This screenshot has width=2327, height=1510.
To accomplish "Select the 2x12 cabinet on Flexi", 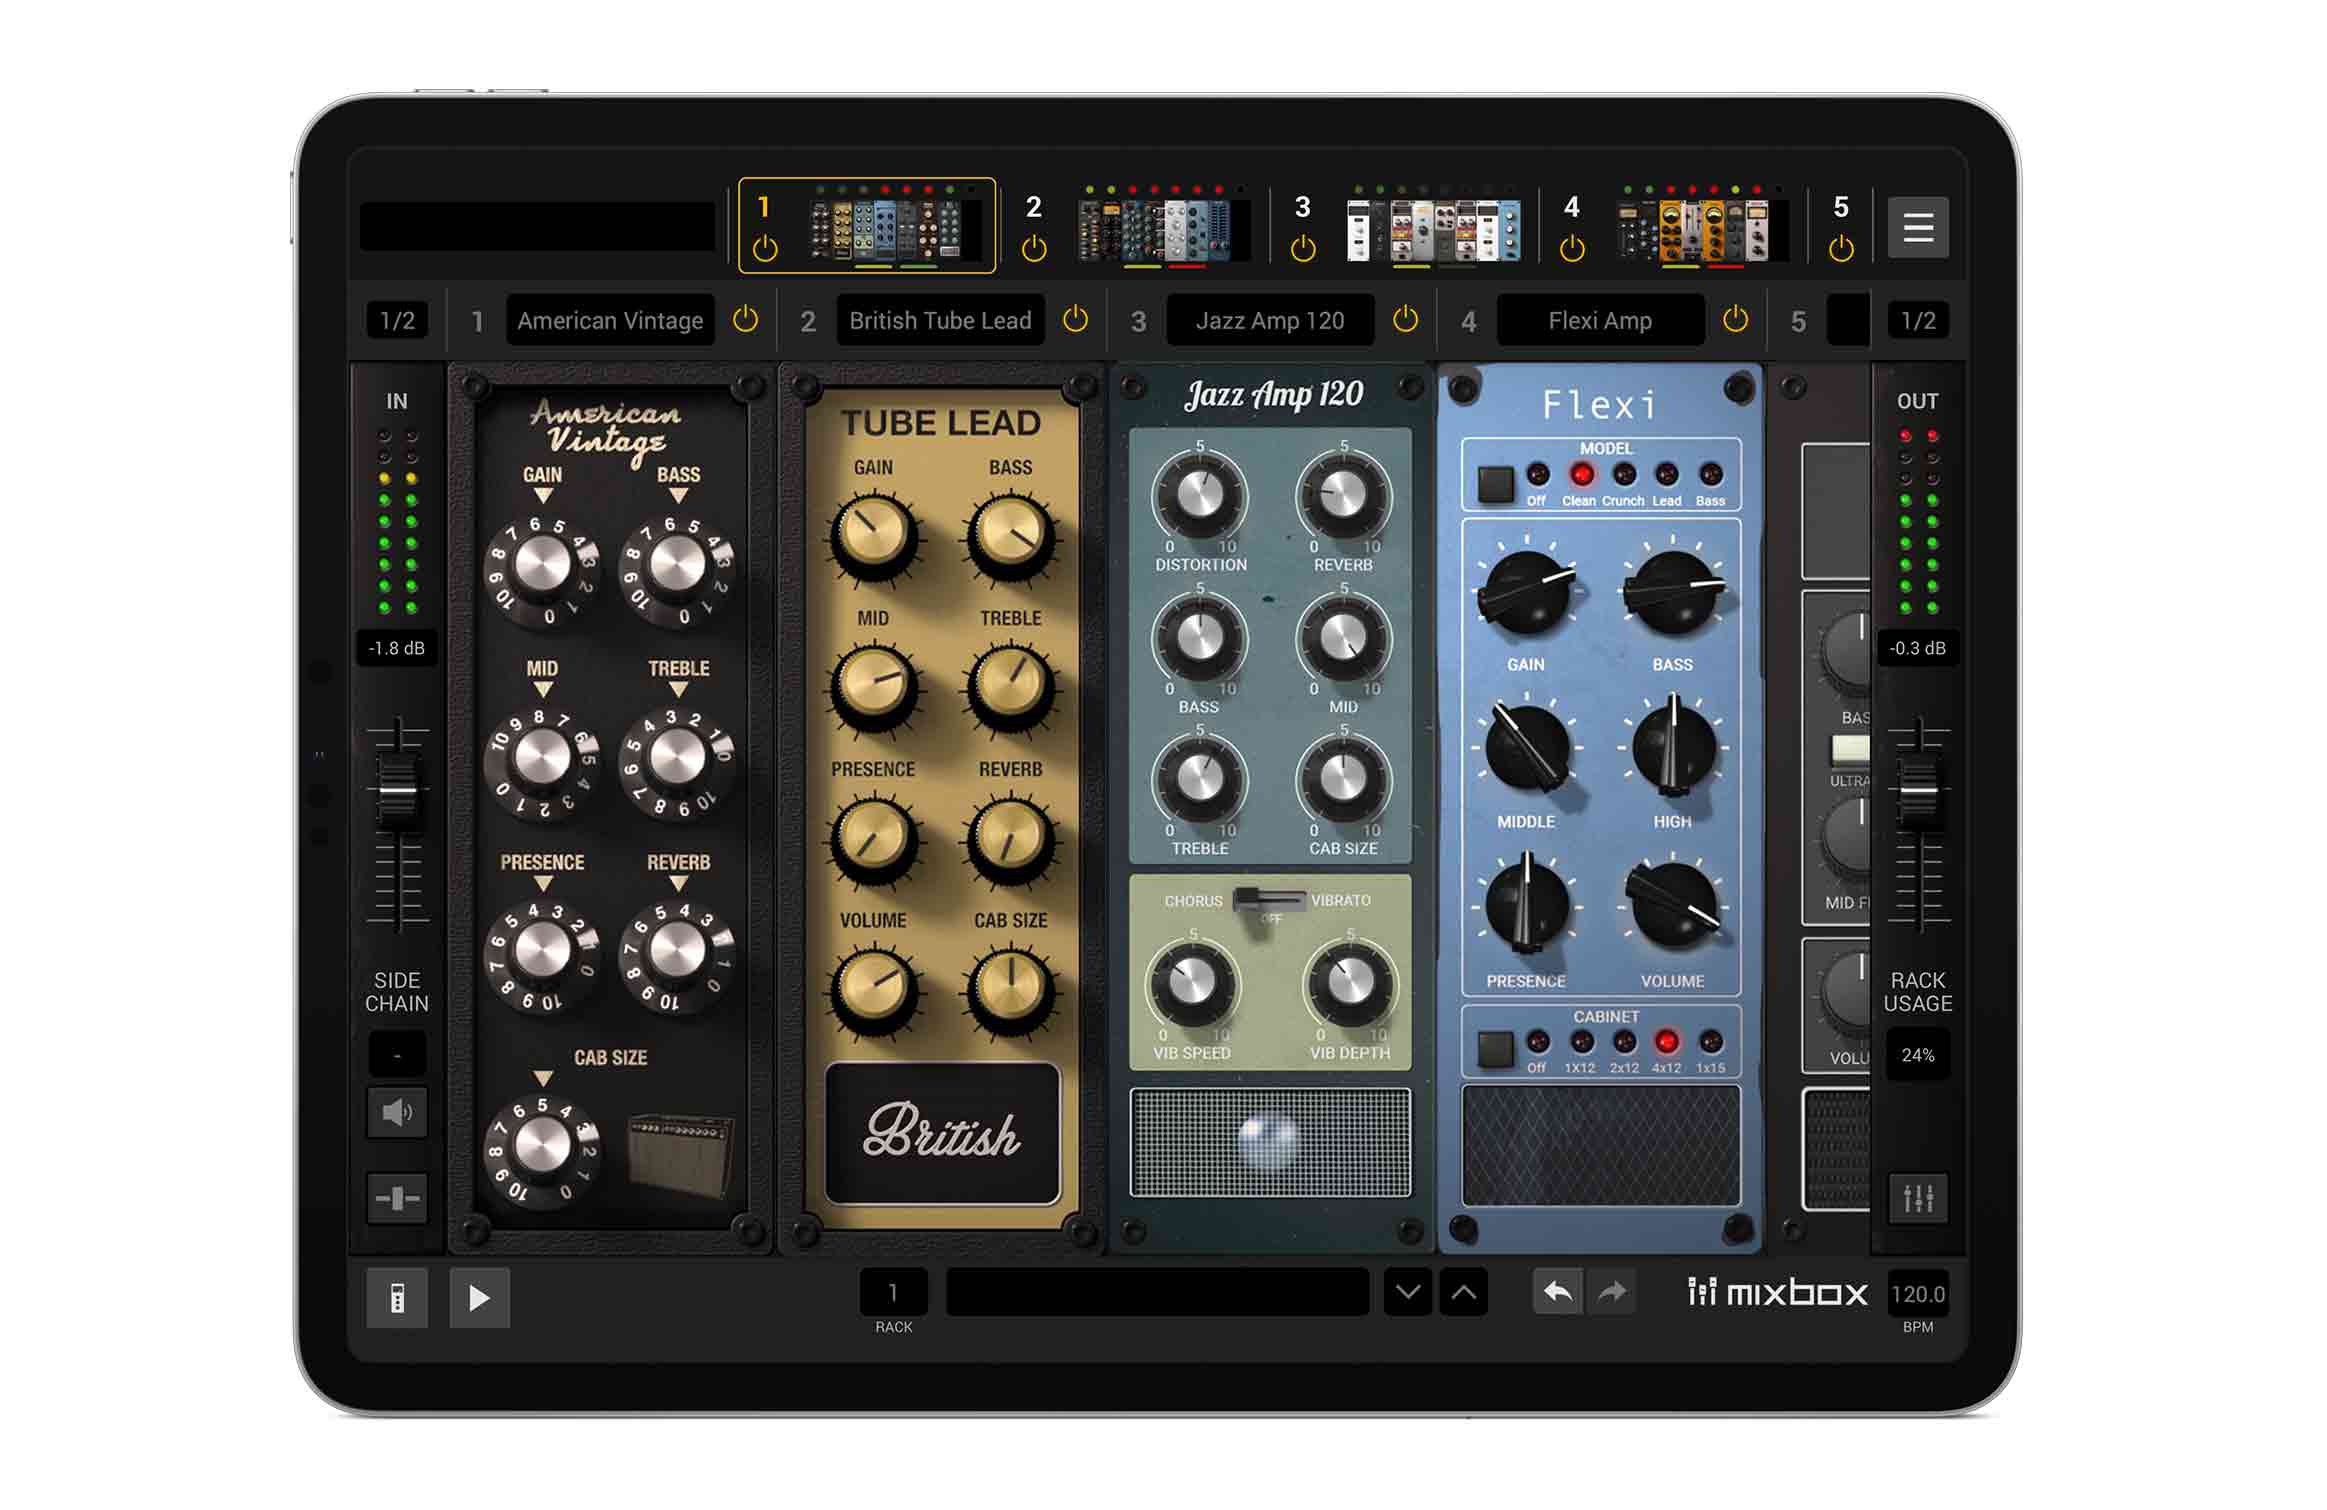I will pyautogui.click(x=1624, y=1043).
